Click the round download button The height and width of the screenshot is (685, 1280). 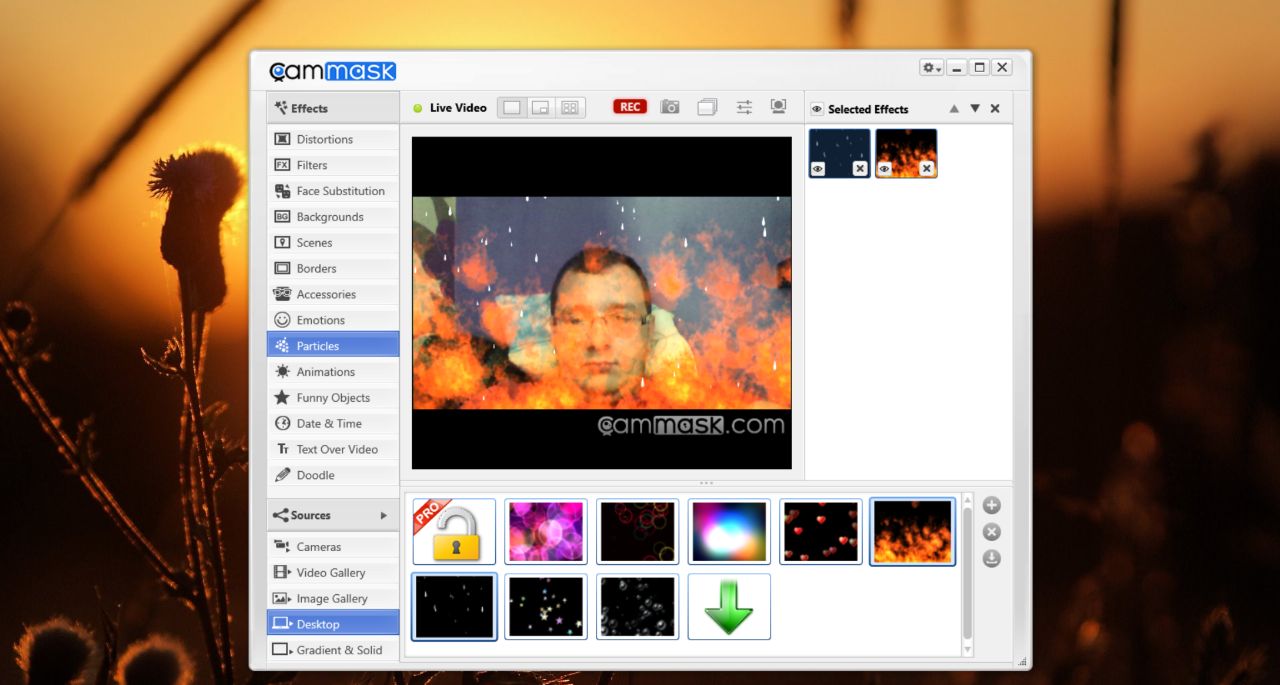[x=992, y=559]
